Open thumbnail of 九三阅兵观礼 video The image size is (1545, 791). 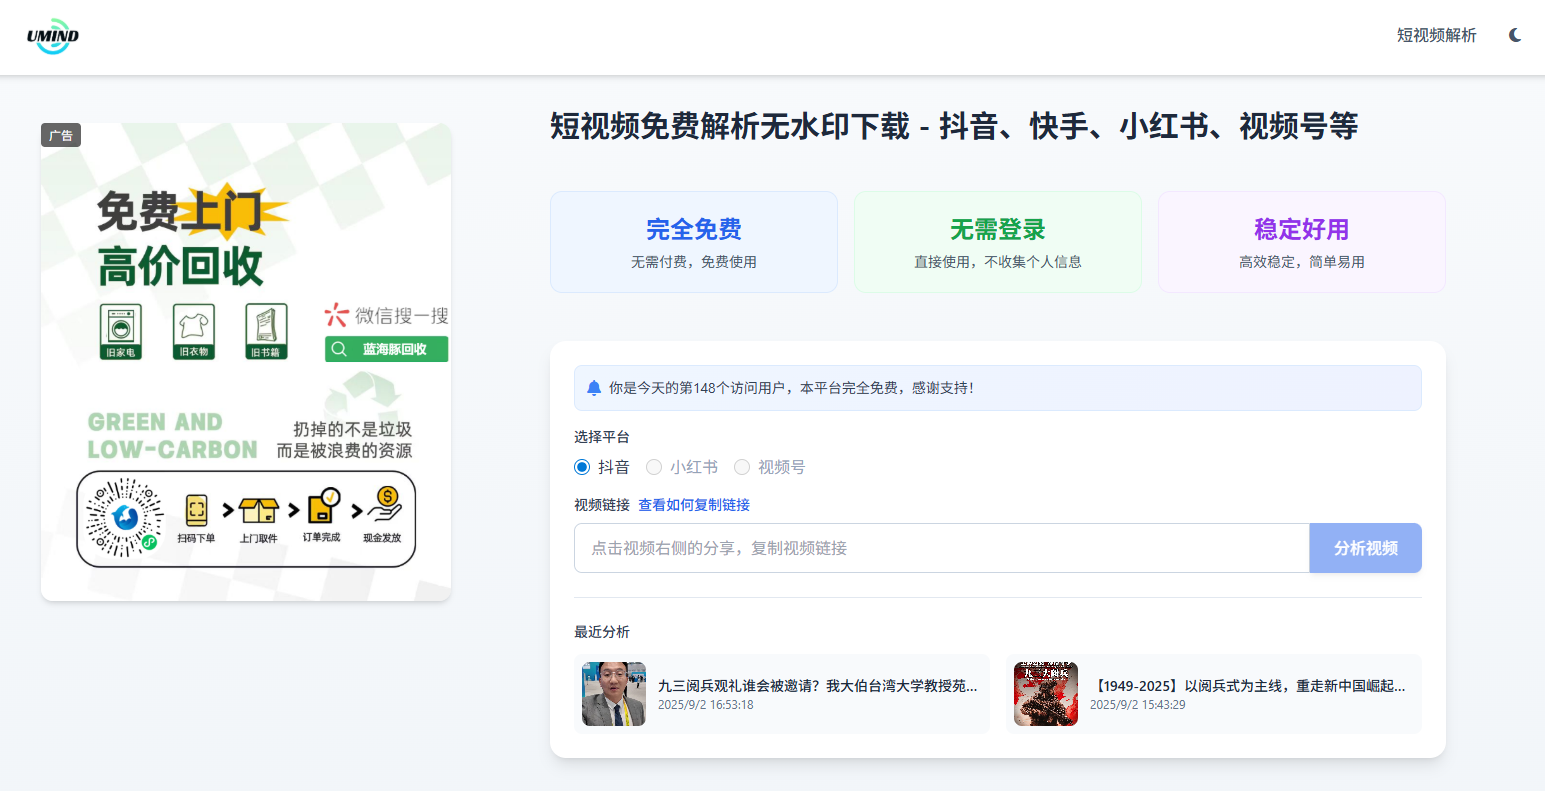(614, 694)
